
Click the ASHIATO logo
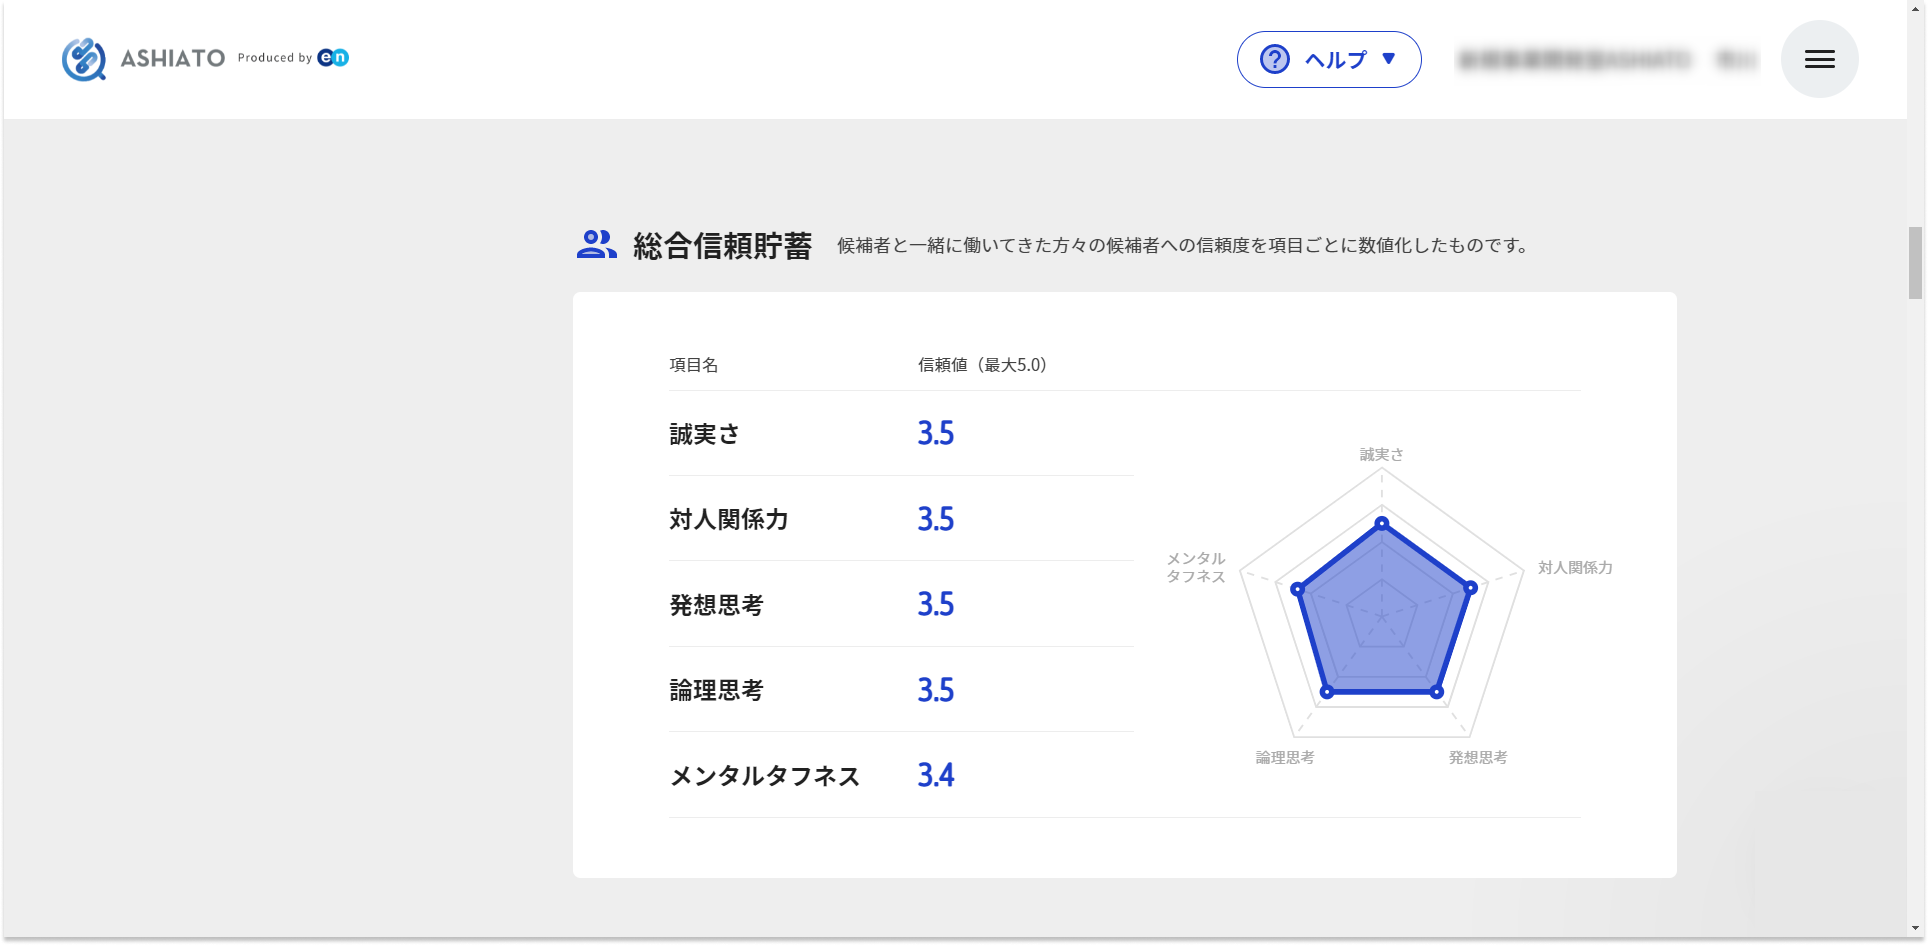(143, 57)
